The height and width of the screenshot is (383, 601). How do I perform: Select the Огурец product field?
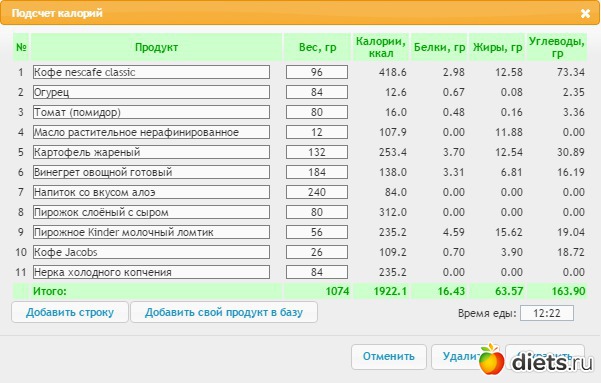[151, 92]
